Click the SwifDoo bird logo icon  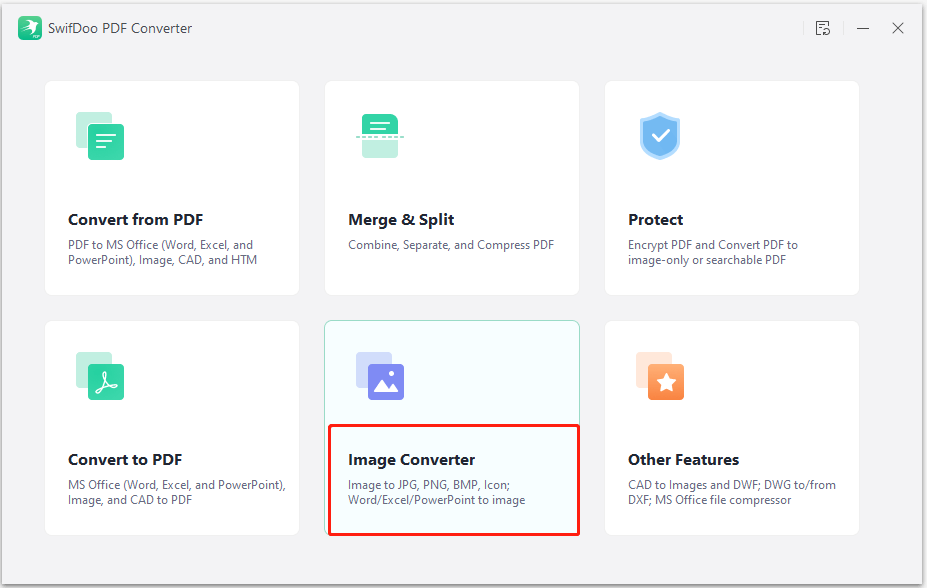(x=30, y=28)
